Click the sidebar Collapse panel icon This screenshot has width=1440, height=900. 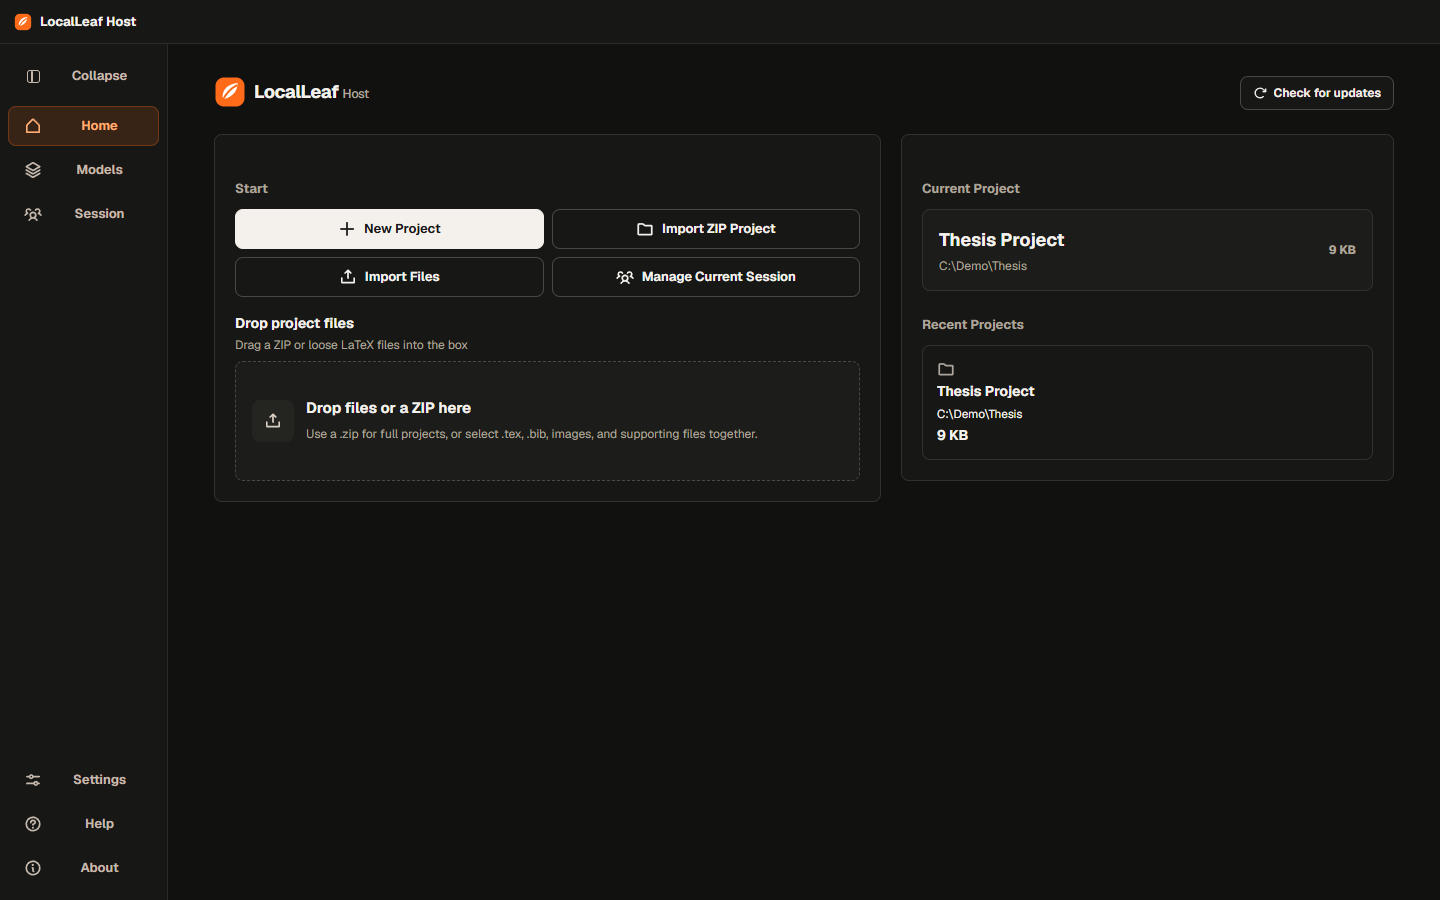point(33,76)
